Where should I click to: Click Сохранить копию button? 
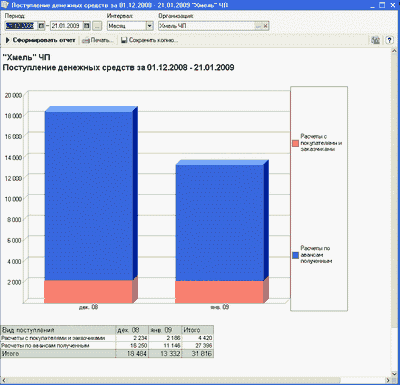click(x=149, y=40)
